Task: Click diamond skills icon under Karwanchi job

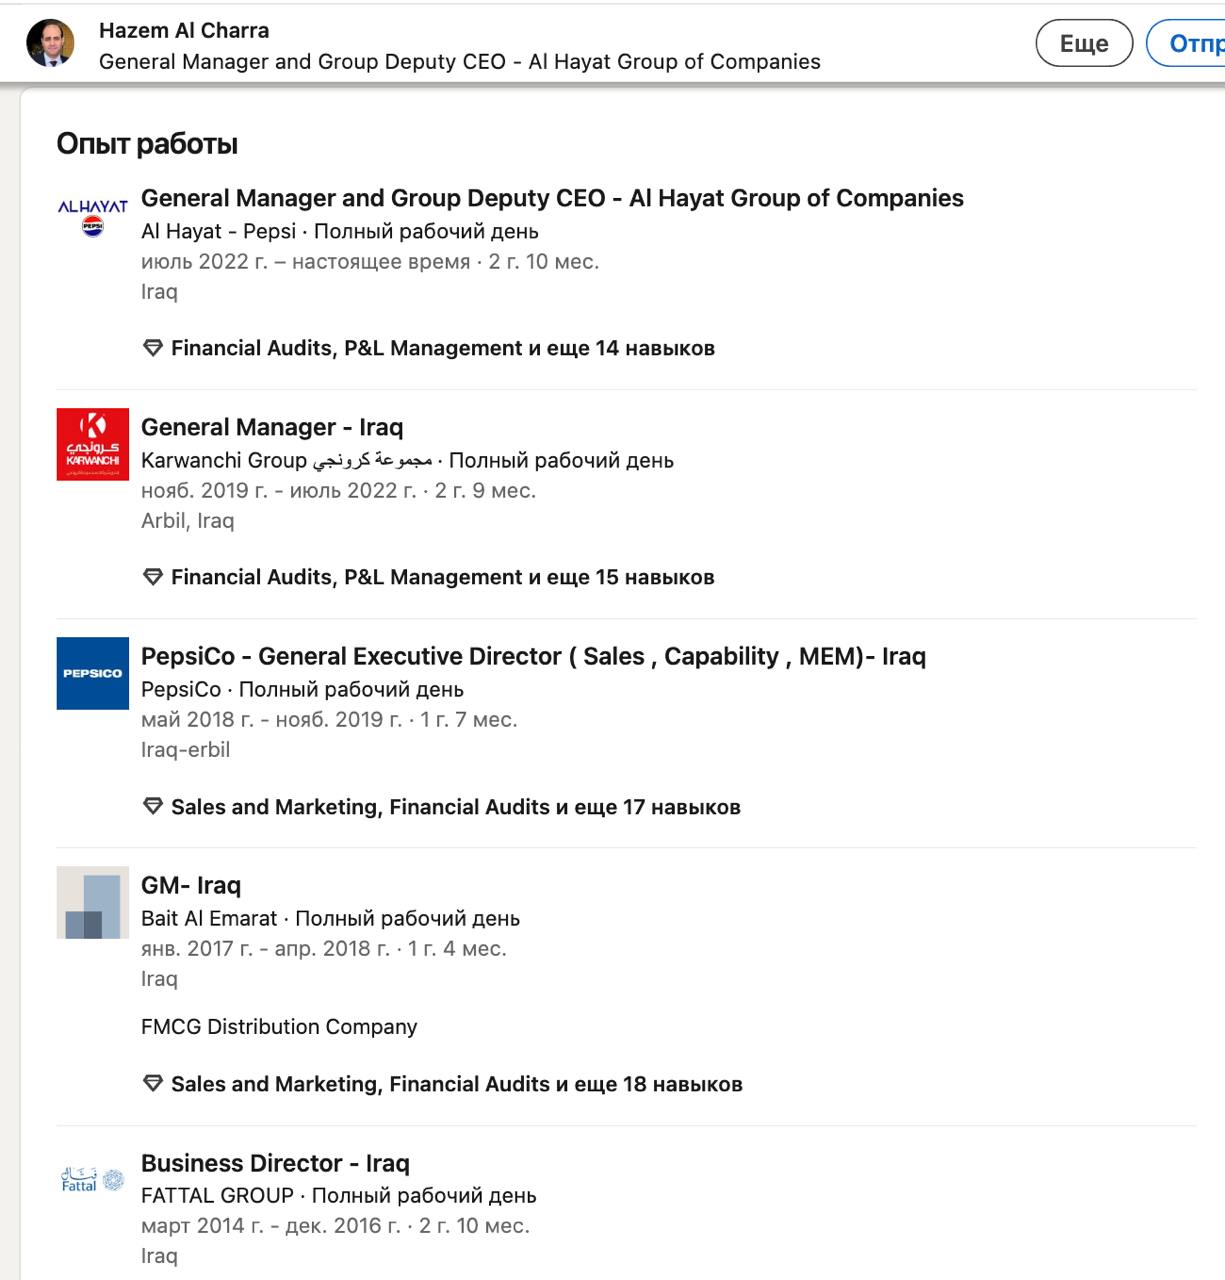Action: click(153, 577)
